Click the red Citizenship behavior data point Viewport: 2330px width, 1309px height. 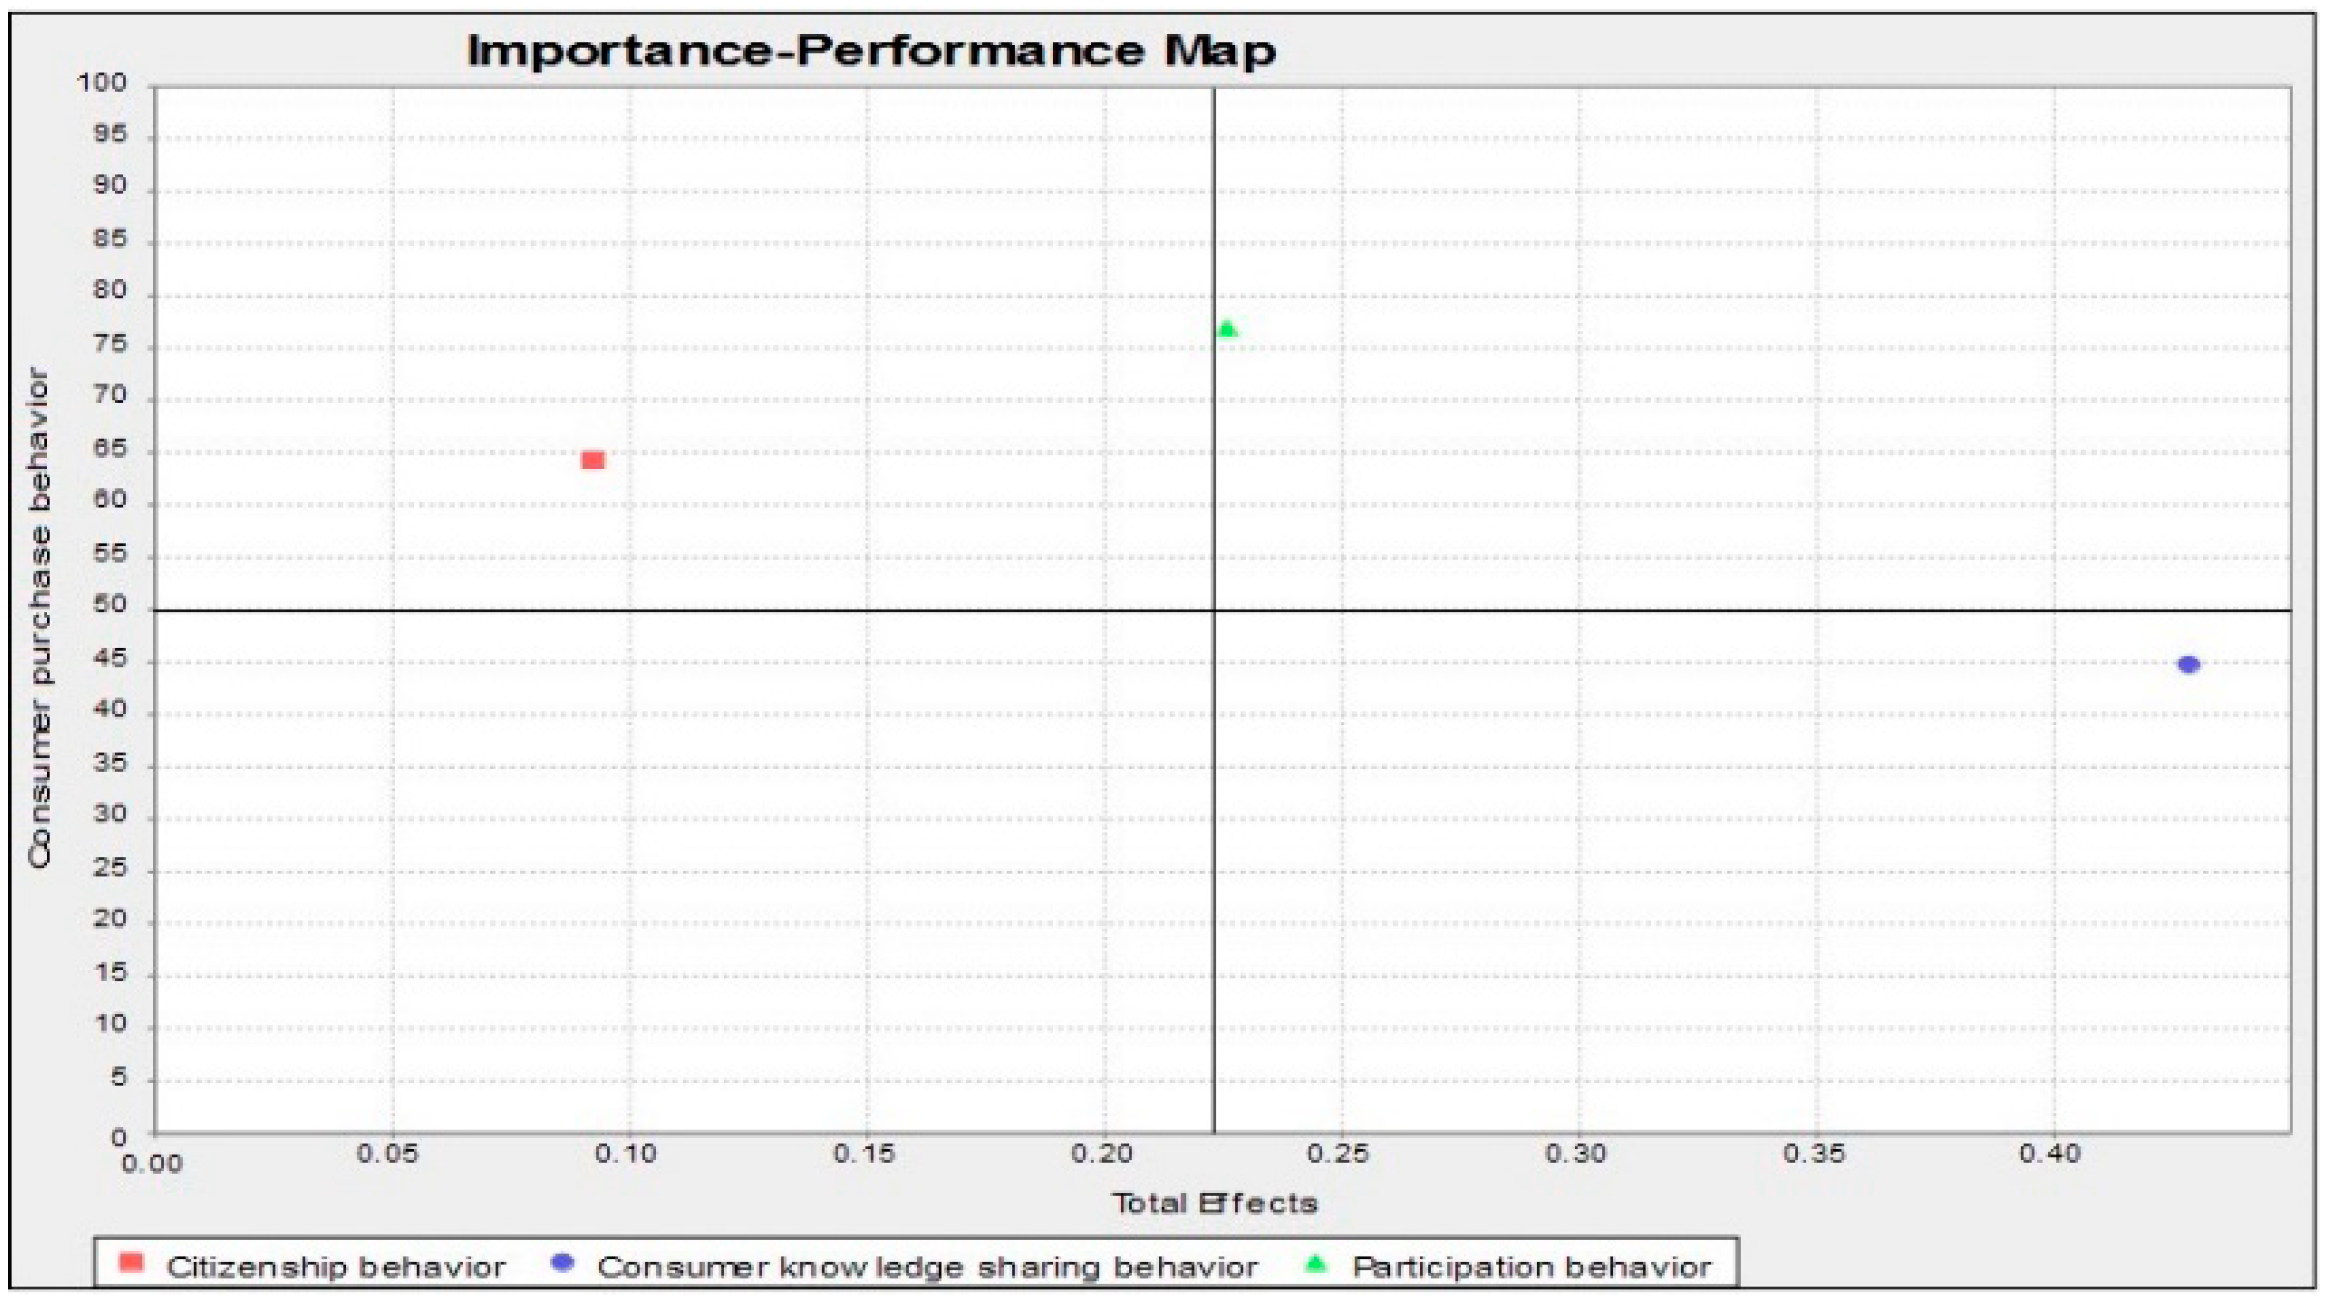point(592,460)
